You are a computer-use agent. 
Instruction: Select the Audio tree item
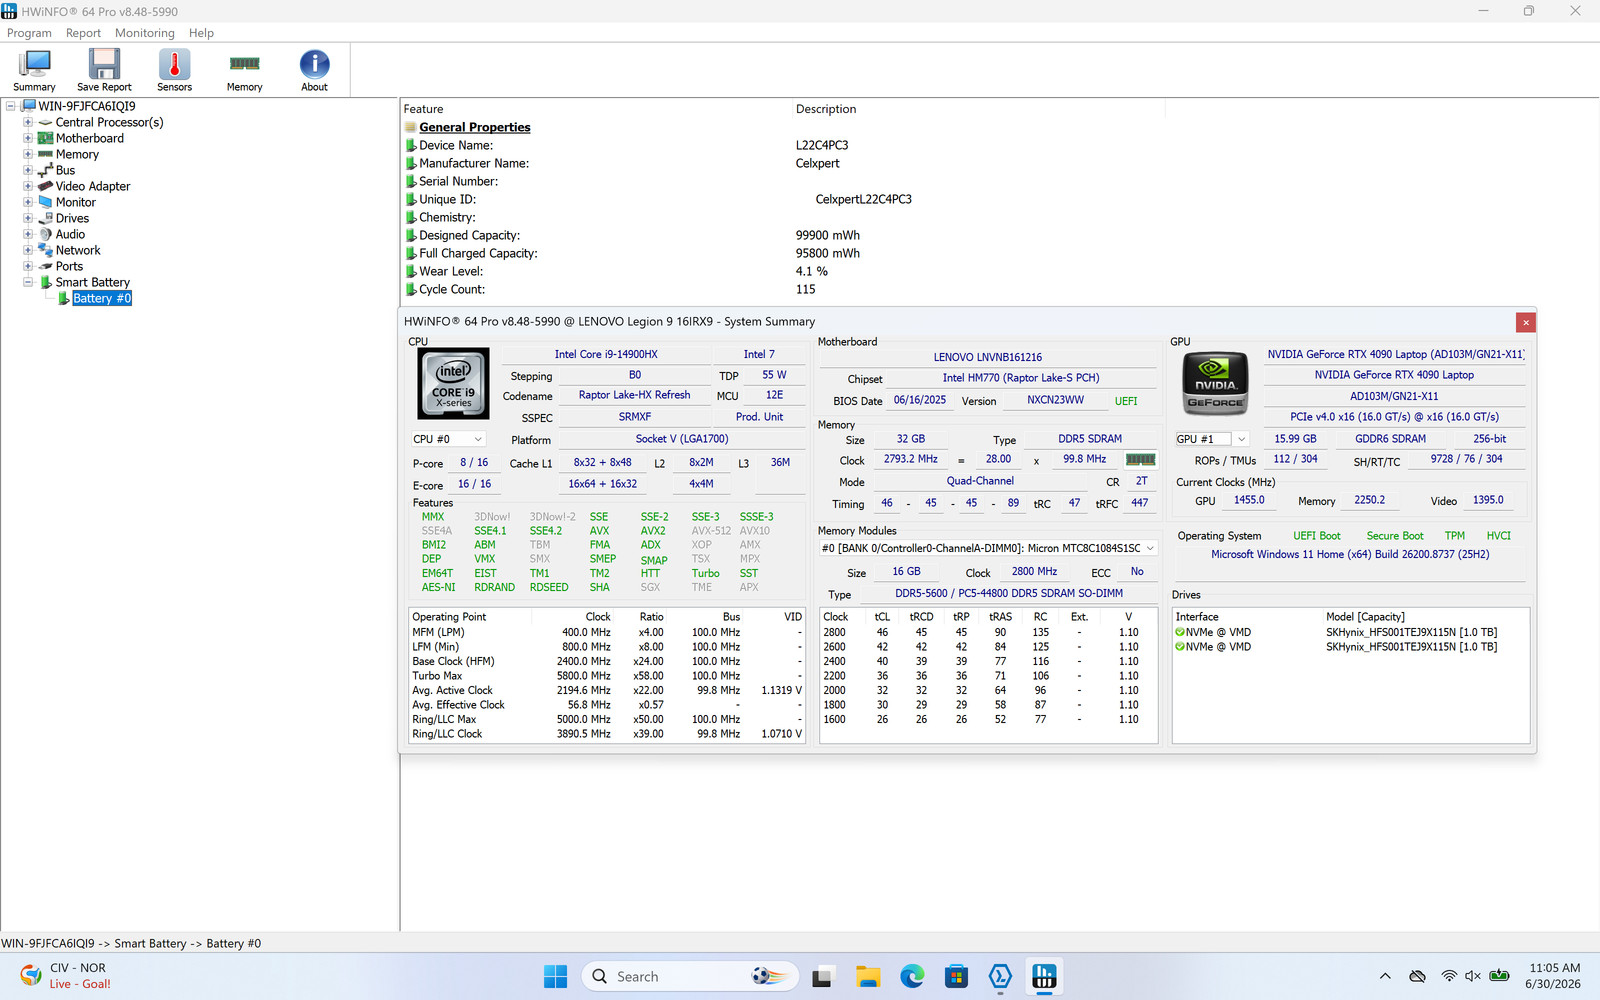click(70, 234)
